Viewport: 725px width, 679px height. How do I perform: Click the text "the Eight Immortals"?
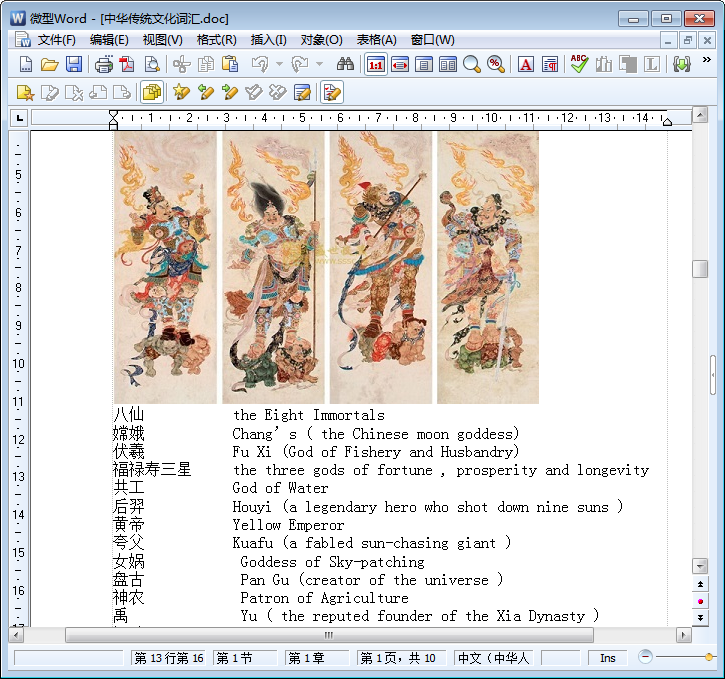point(308,415)
